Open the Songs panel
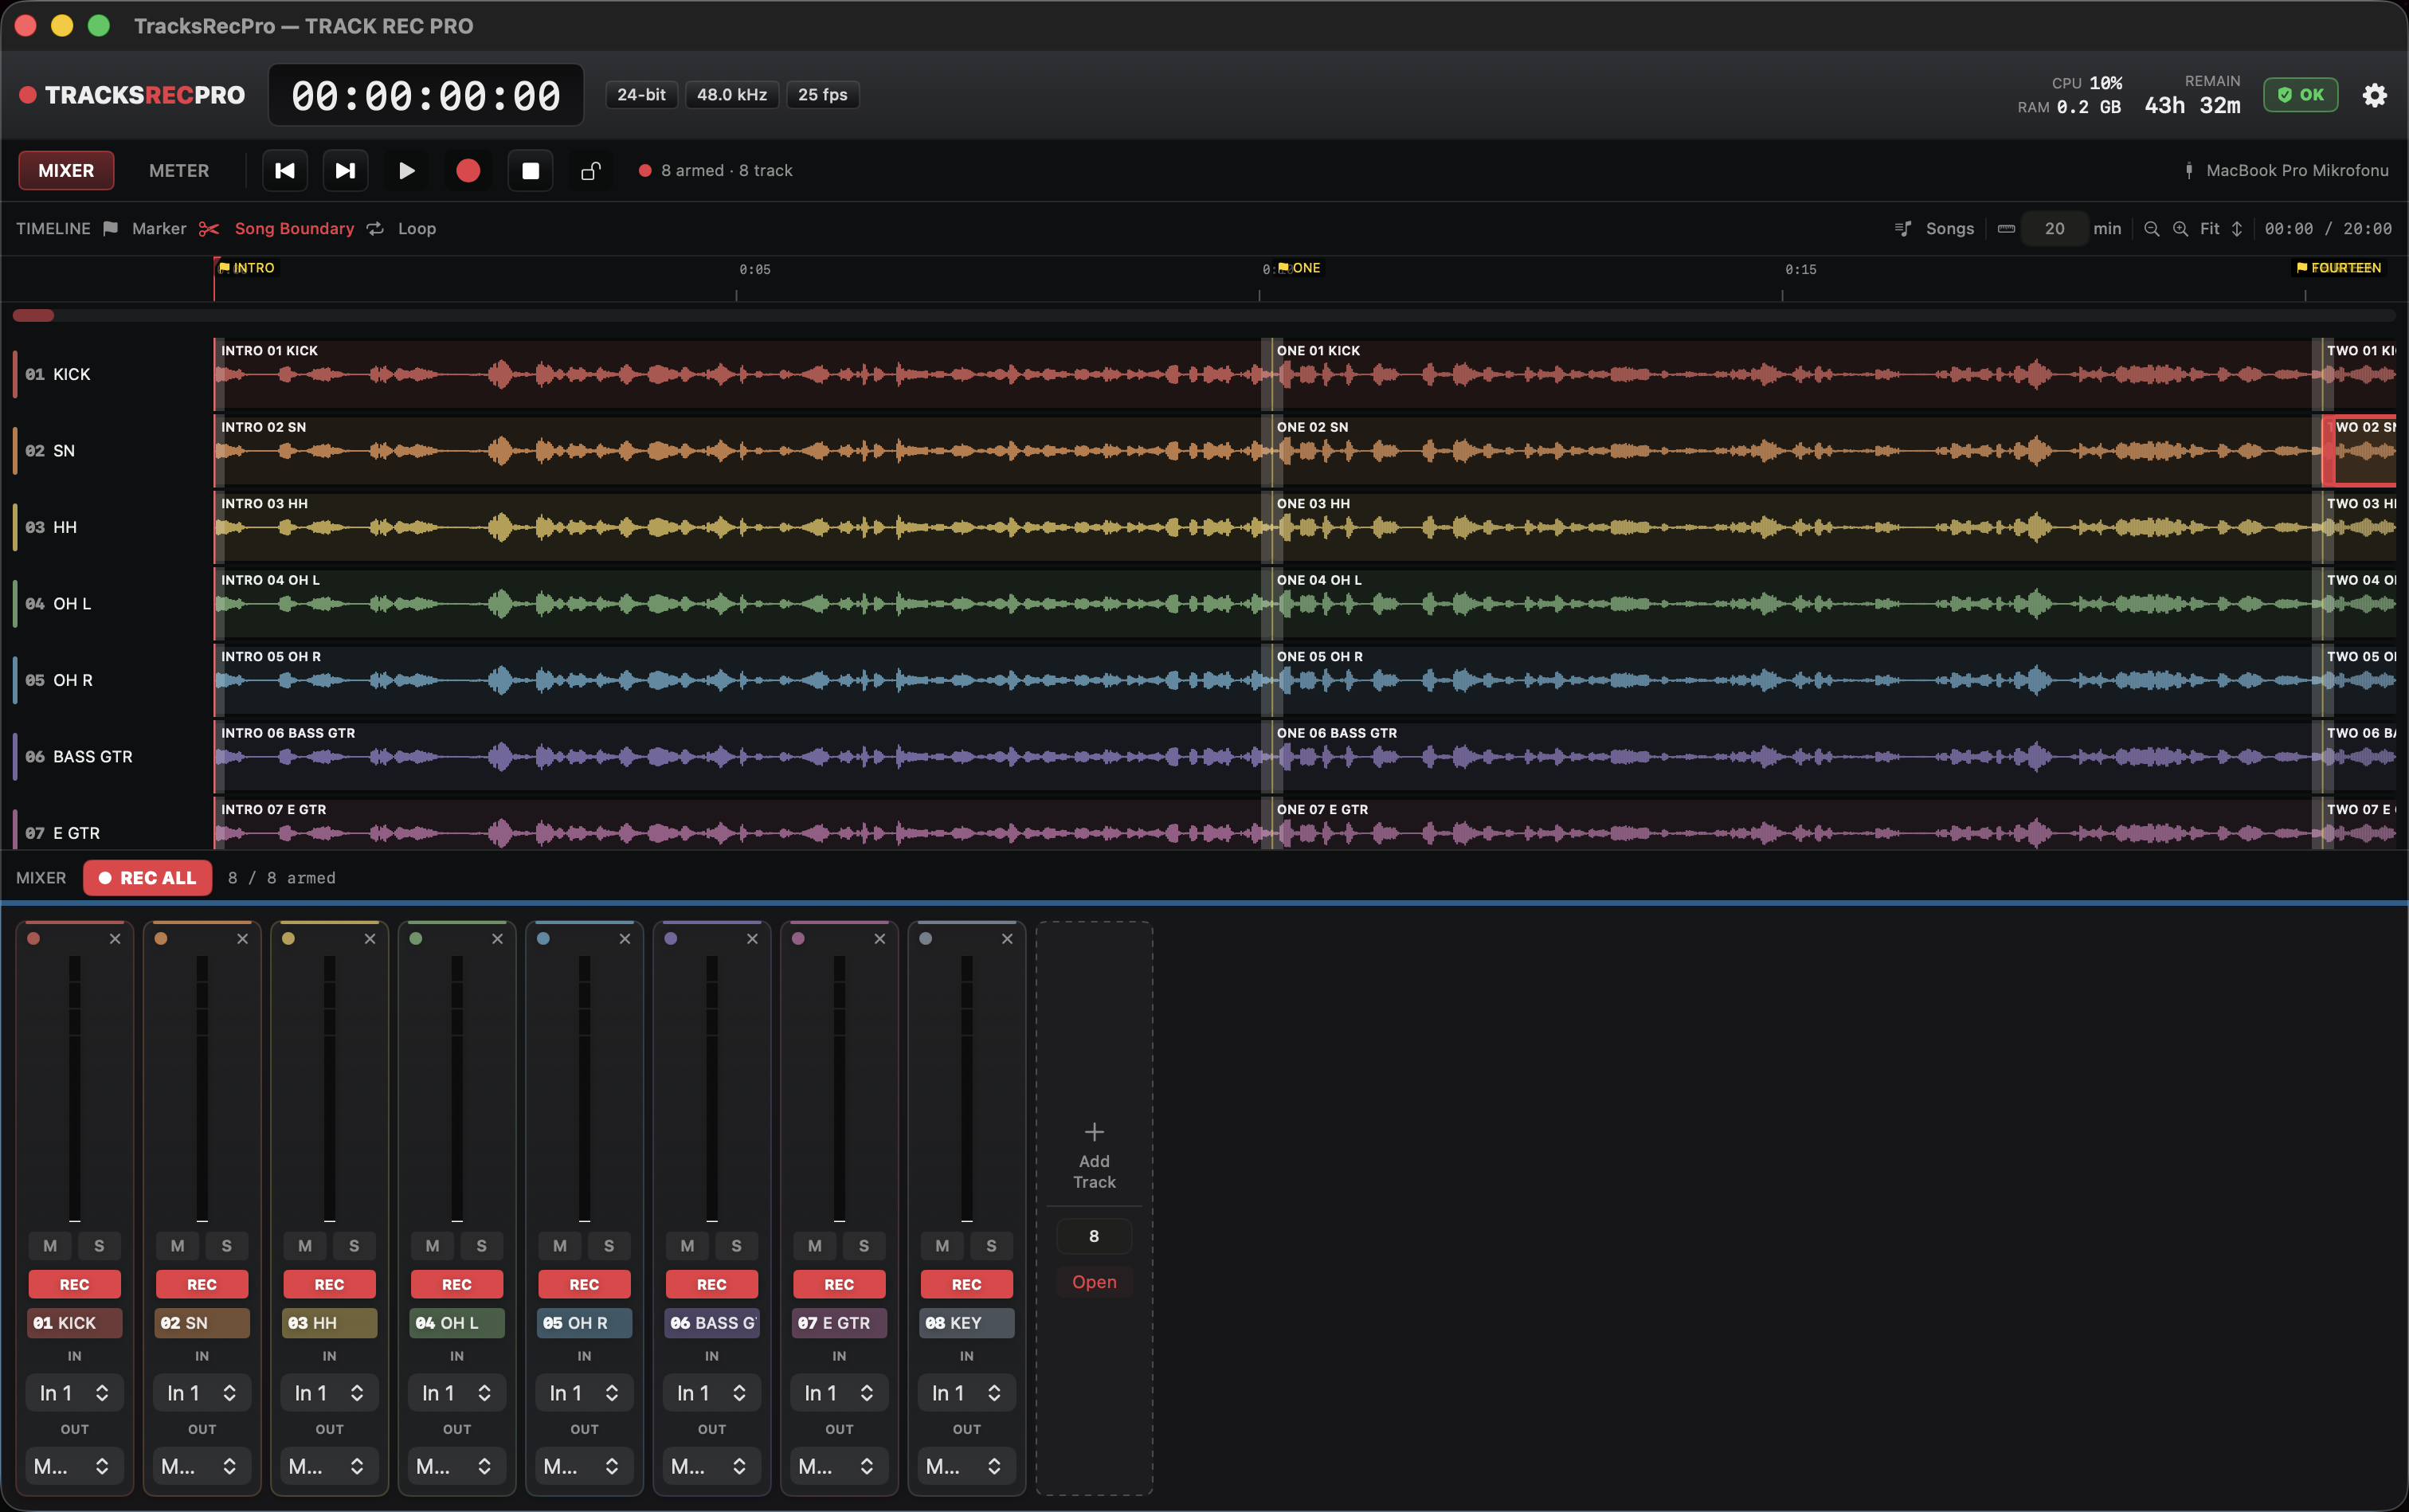This screenshot has height=1512, width=2409. (1950, 229)
